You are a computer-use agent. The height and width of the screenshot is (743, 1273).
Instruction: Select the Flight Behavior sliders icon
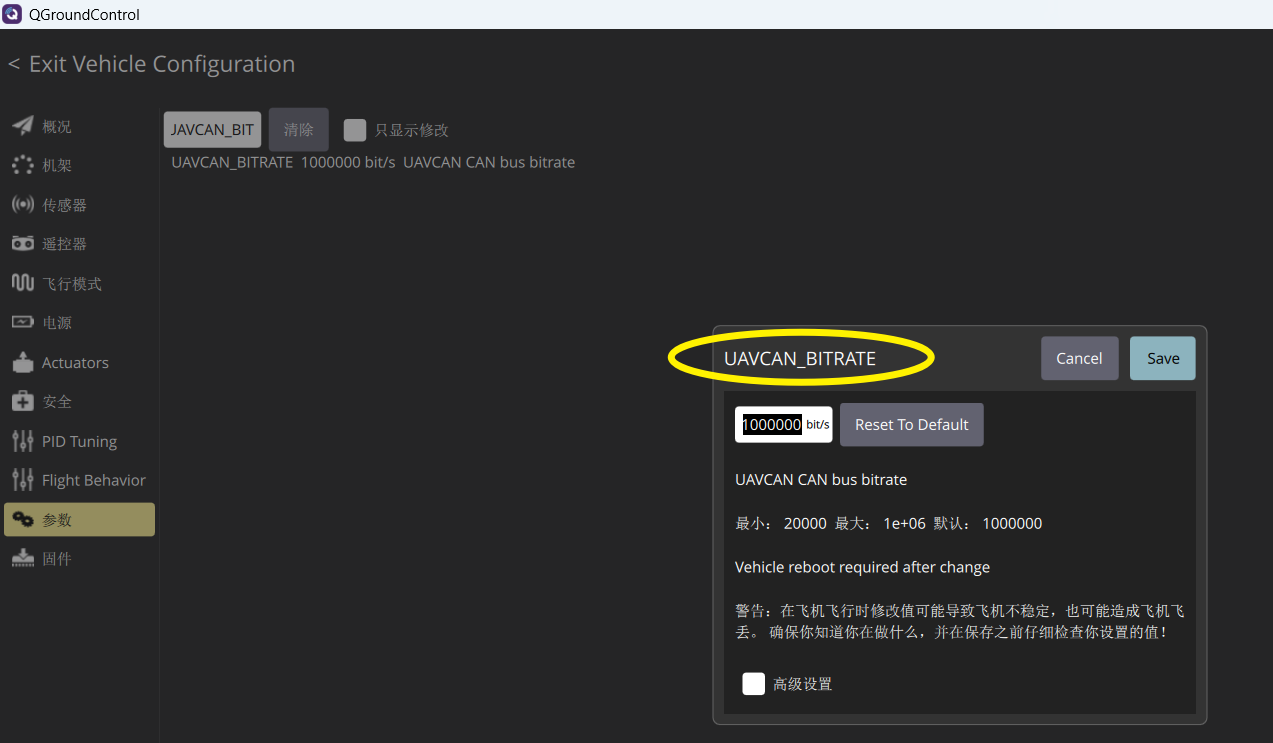pyautogui.click(x=22, y=480)
